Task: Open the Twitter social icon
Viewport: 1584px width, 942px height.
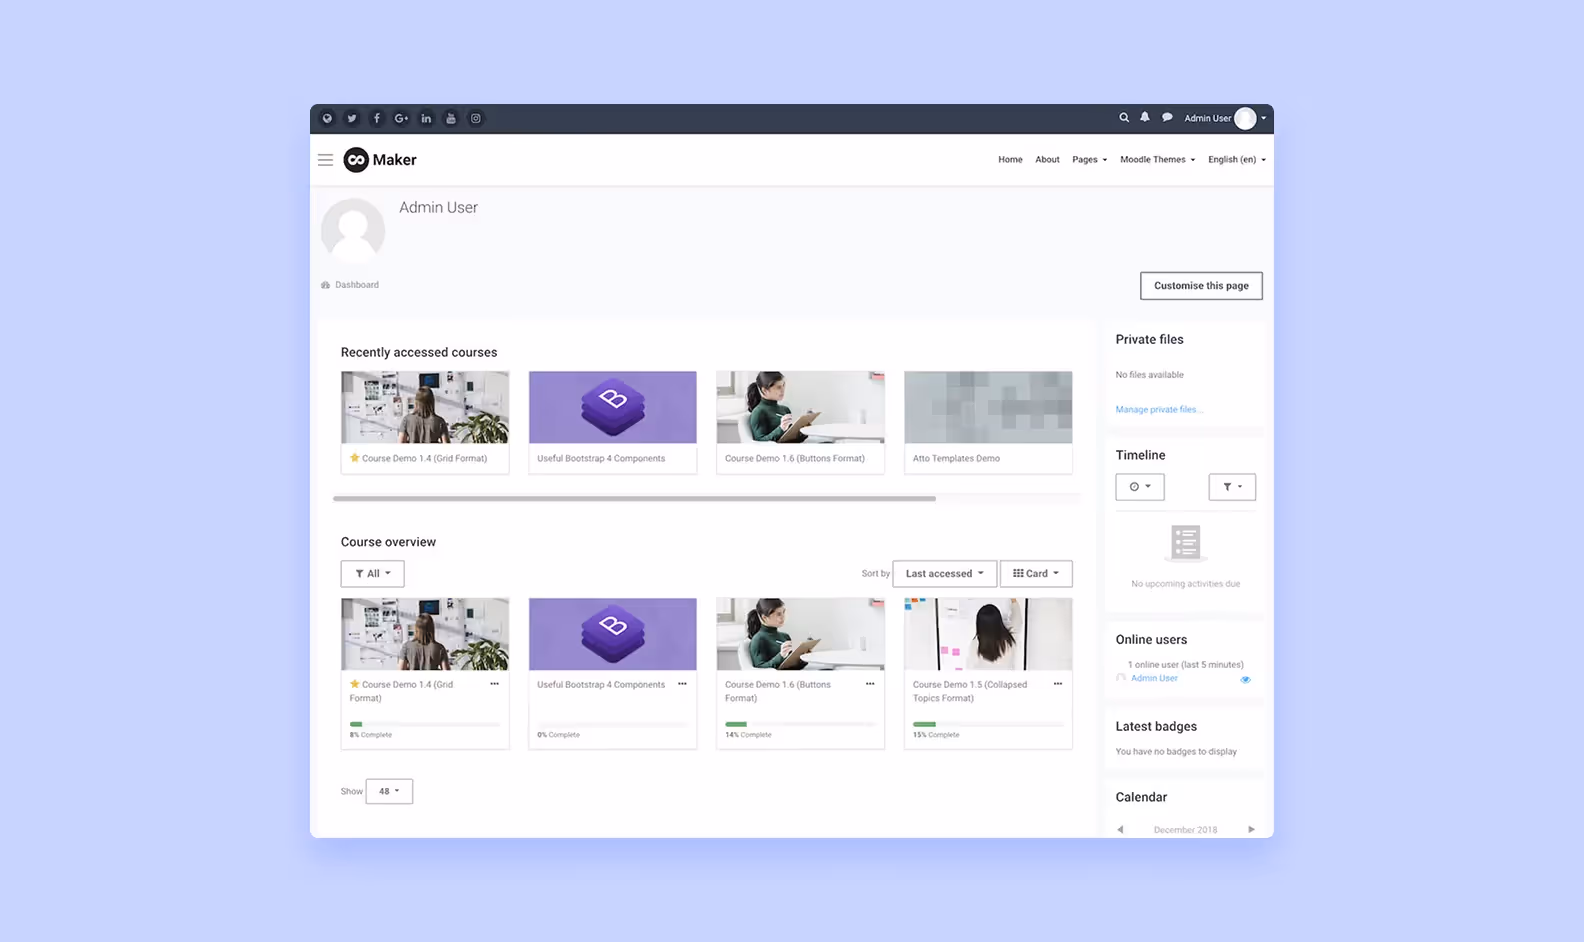Action: [x=352, y=118]
